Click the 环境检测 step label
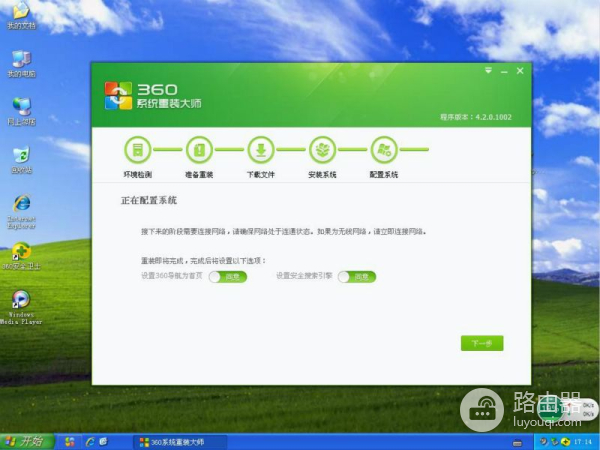 137,175
